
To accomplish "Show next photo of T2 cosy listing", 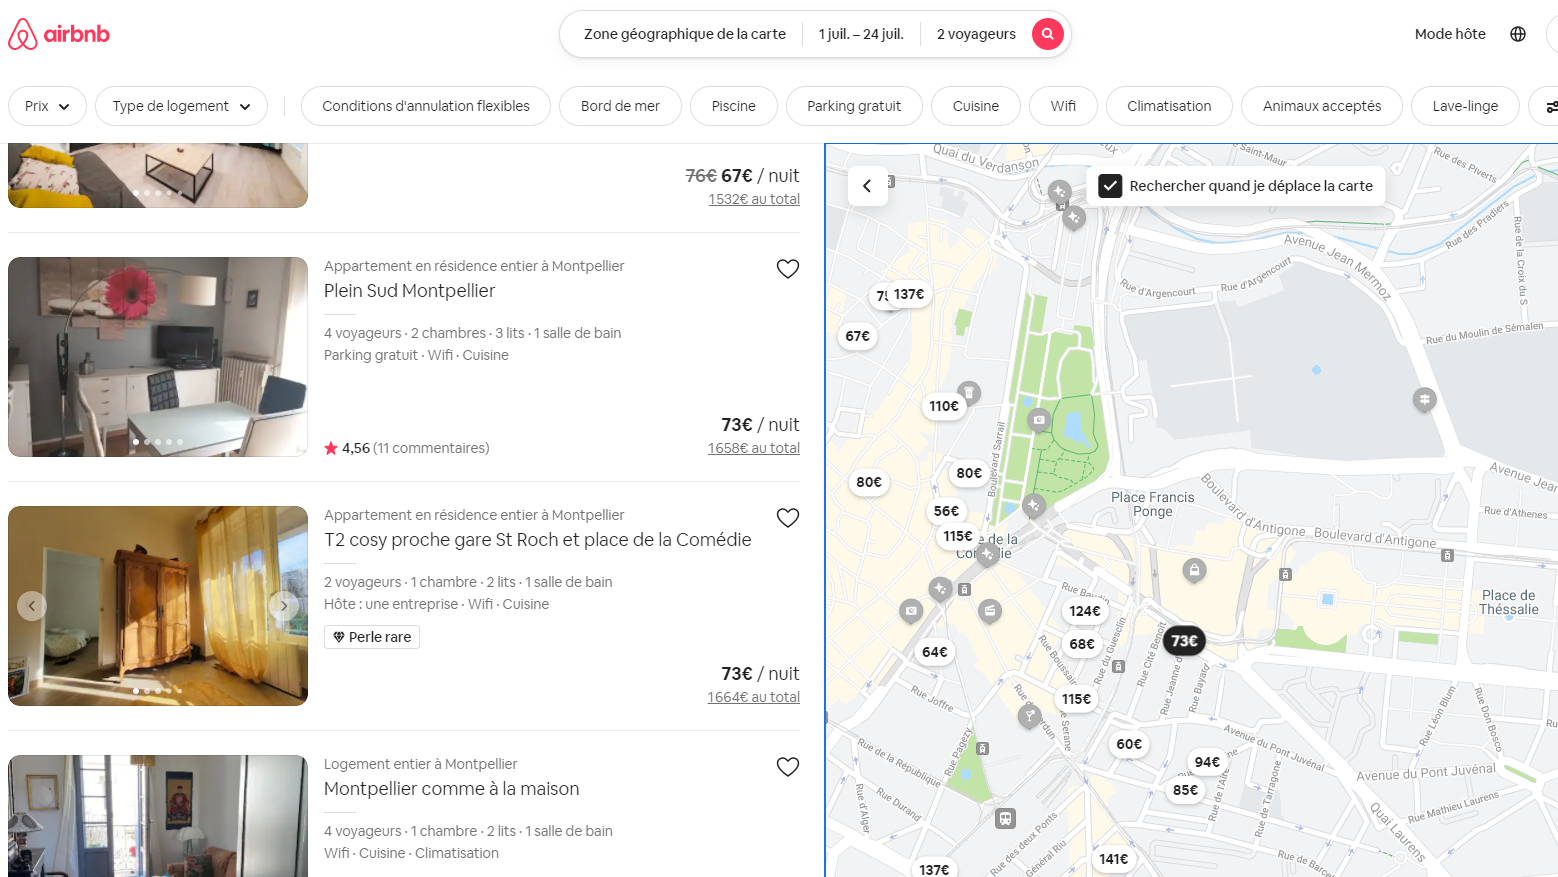I will [284, 606].
